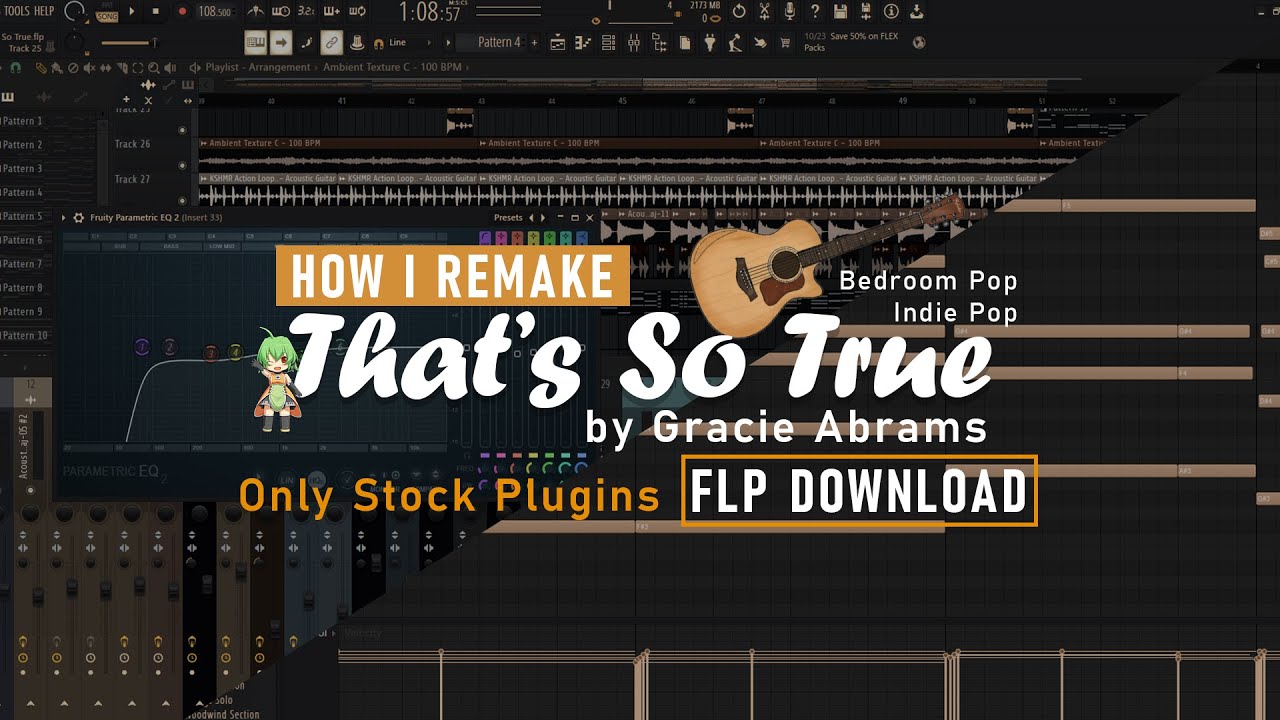Toggle multilink to controllers icon
The image size is (1280, 720).
coord(332,43)
